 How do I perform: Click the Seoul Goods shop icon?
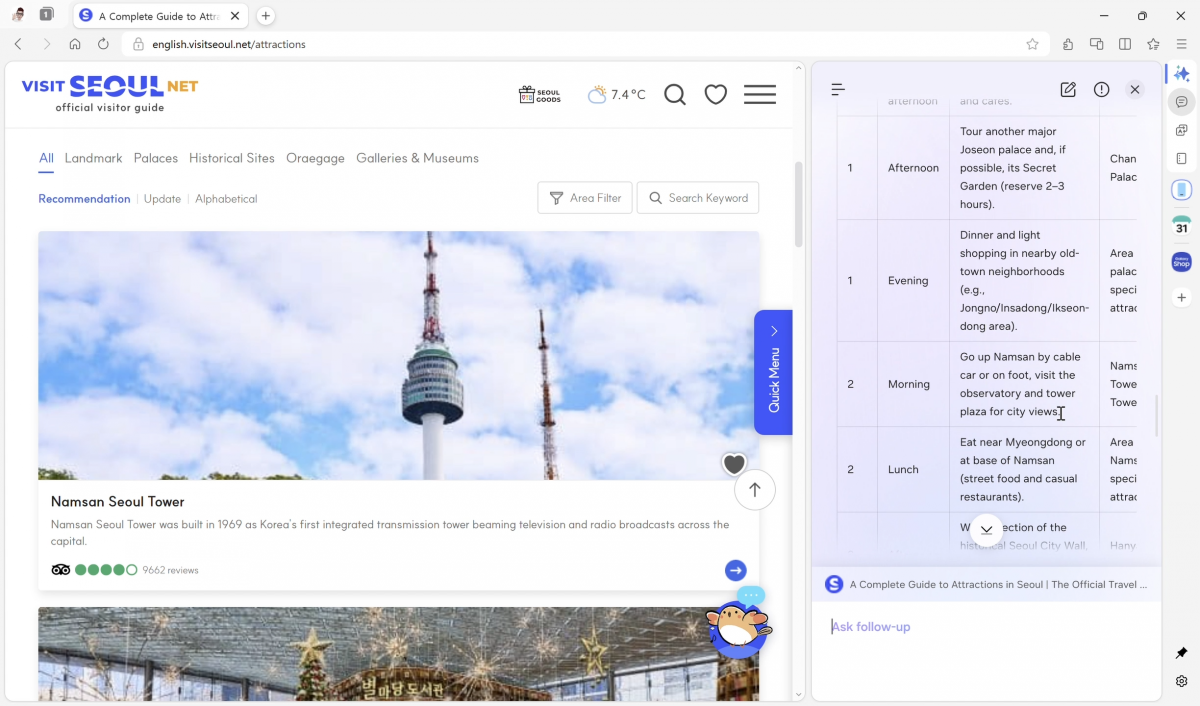click(540, 95)
